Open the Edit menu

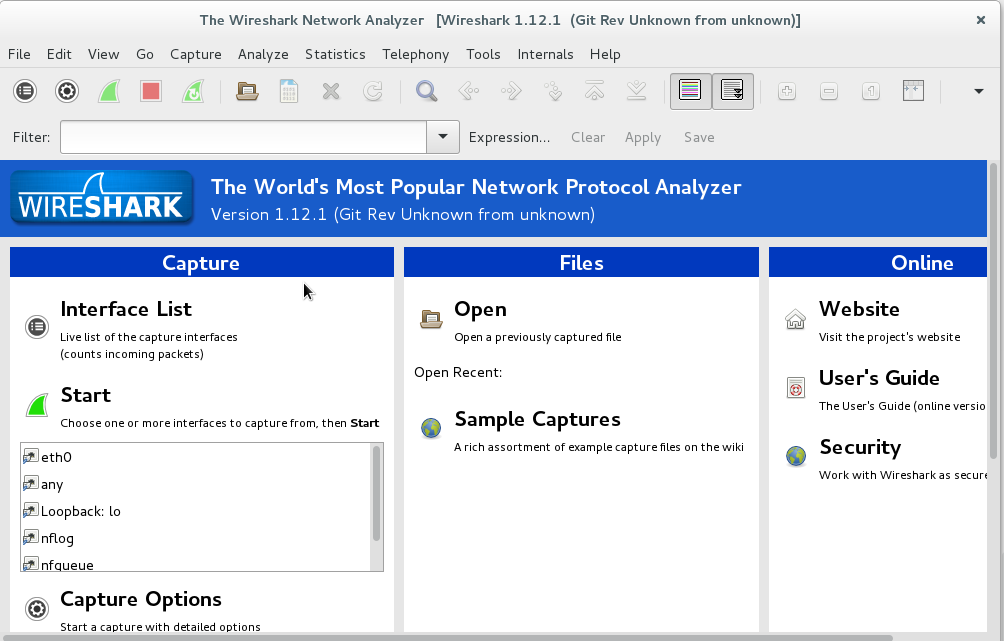click(x=59, y=54)
